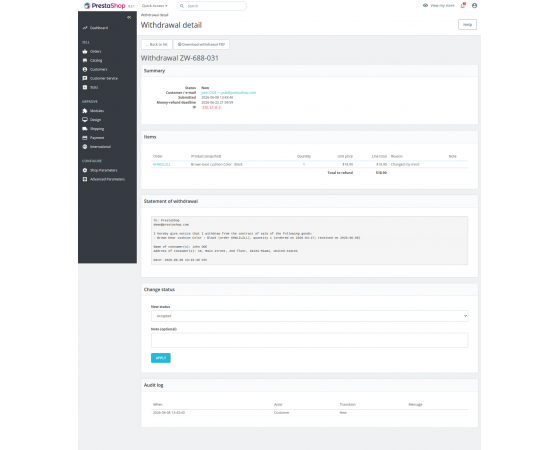Open the Dashboard sidebar icon
Image resolution: width=560 pixels, height=450 pixels.
coord(85,28)
